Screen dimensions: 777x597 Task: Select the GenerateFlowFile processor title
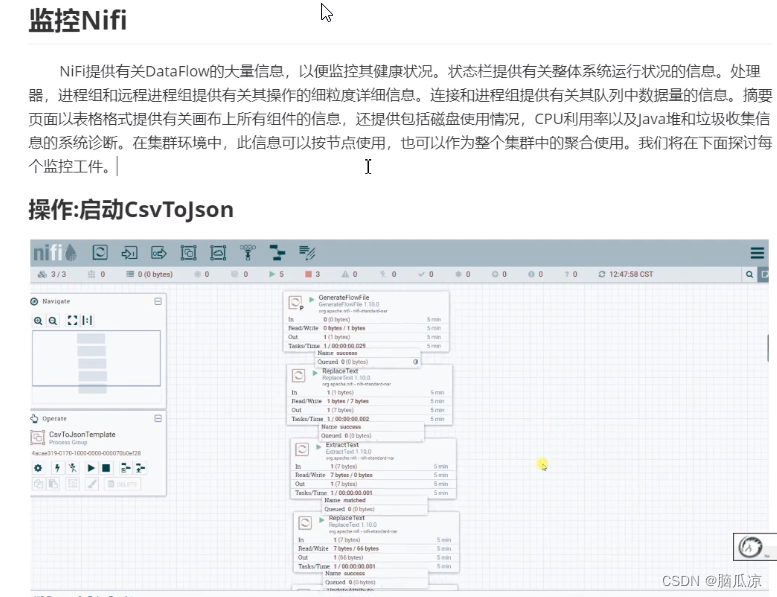click(344, 298)
